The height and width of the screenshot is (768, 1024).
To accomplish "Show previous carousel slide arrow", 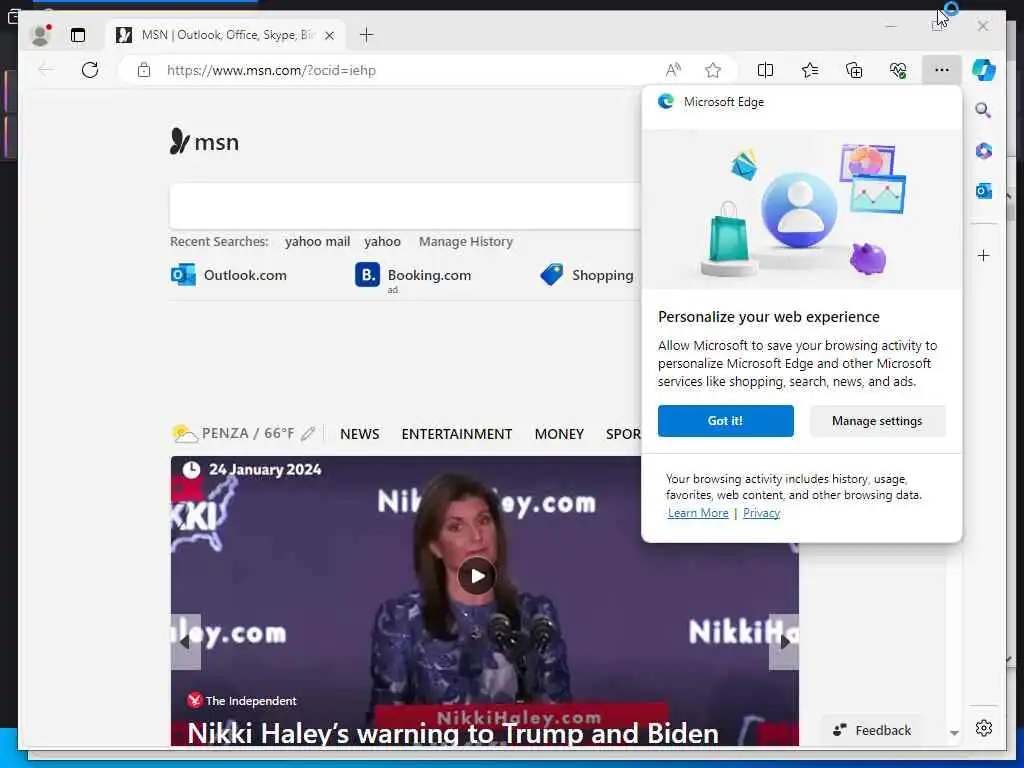I will click(x=185, y=642).
